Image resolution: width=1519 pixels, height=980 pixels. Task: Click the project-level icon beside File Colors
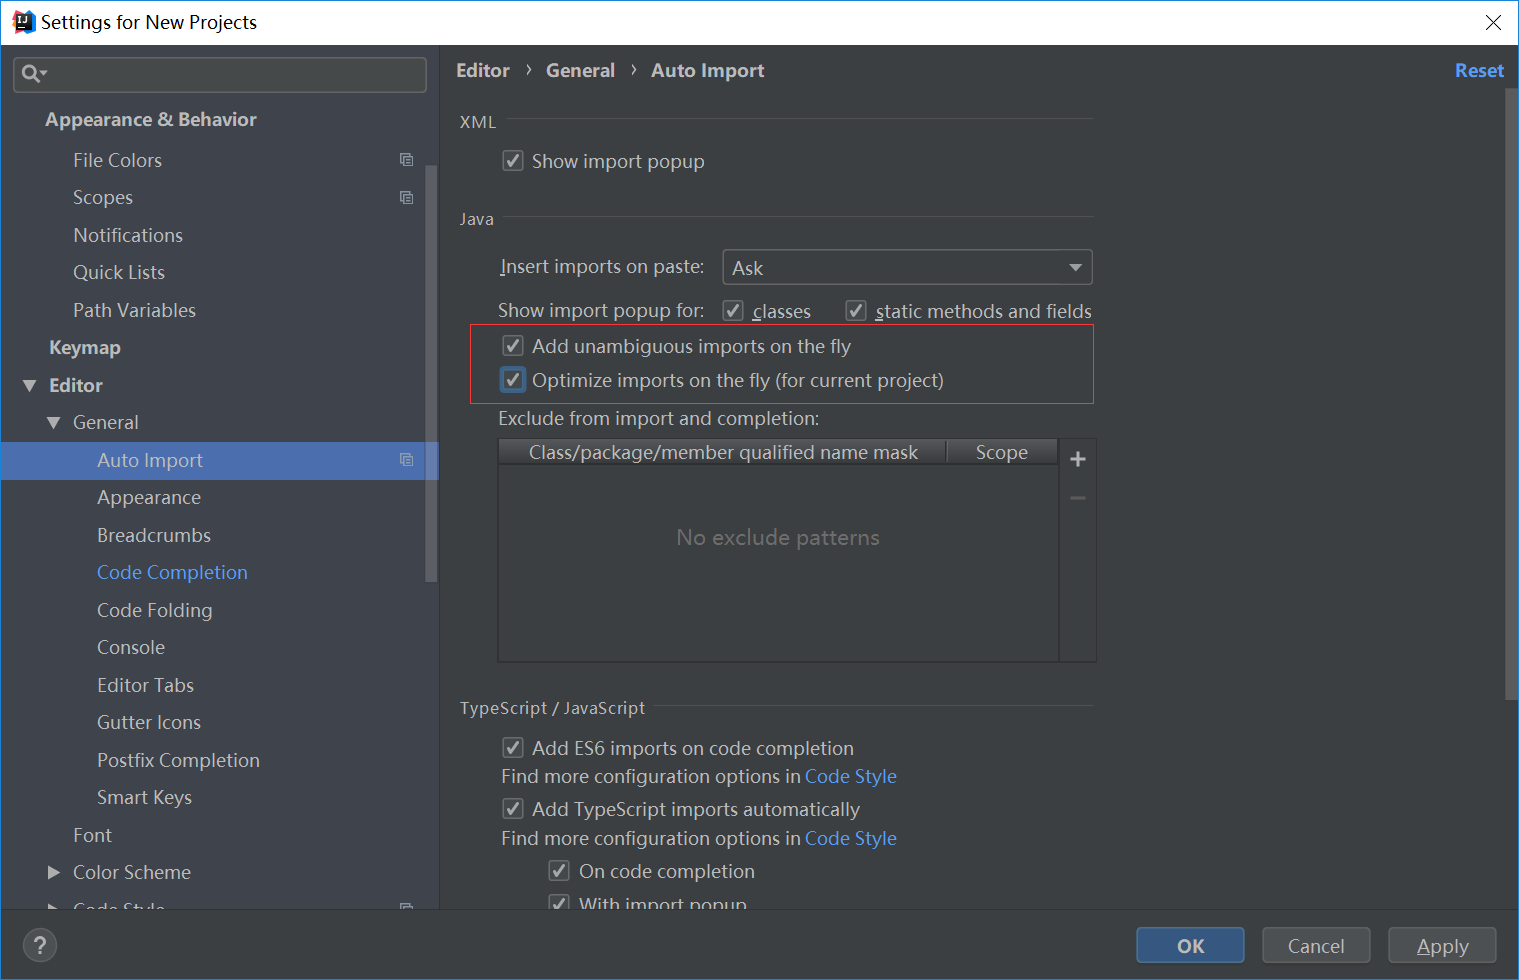coord(406,160)
